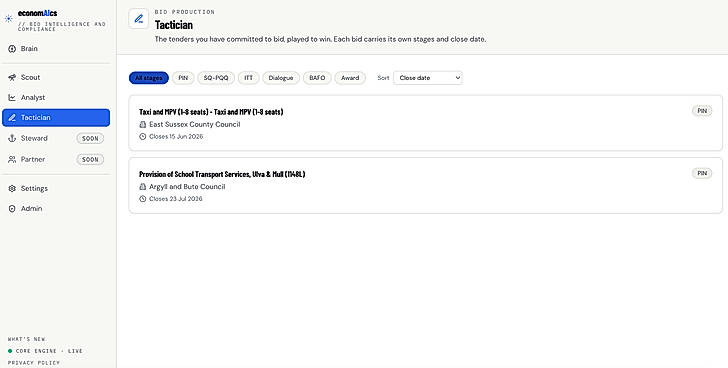Click the green live status dot
Viewport: 728px width, 368px height.
coord(10,351)
